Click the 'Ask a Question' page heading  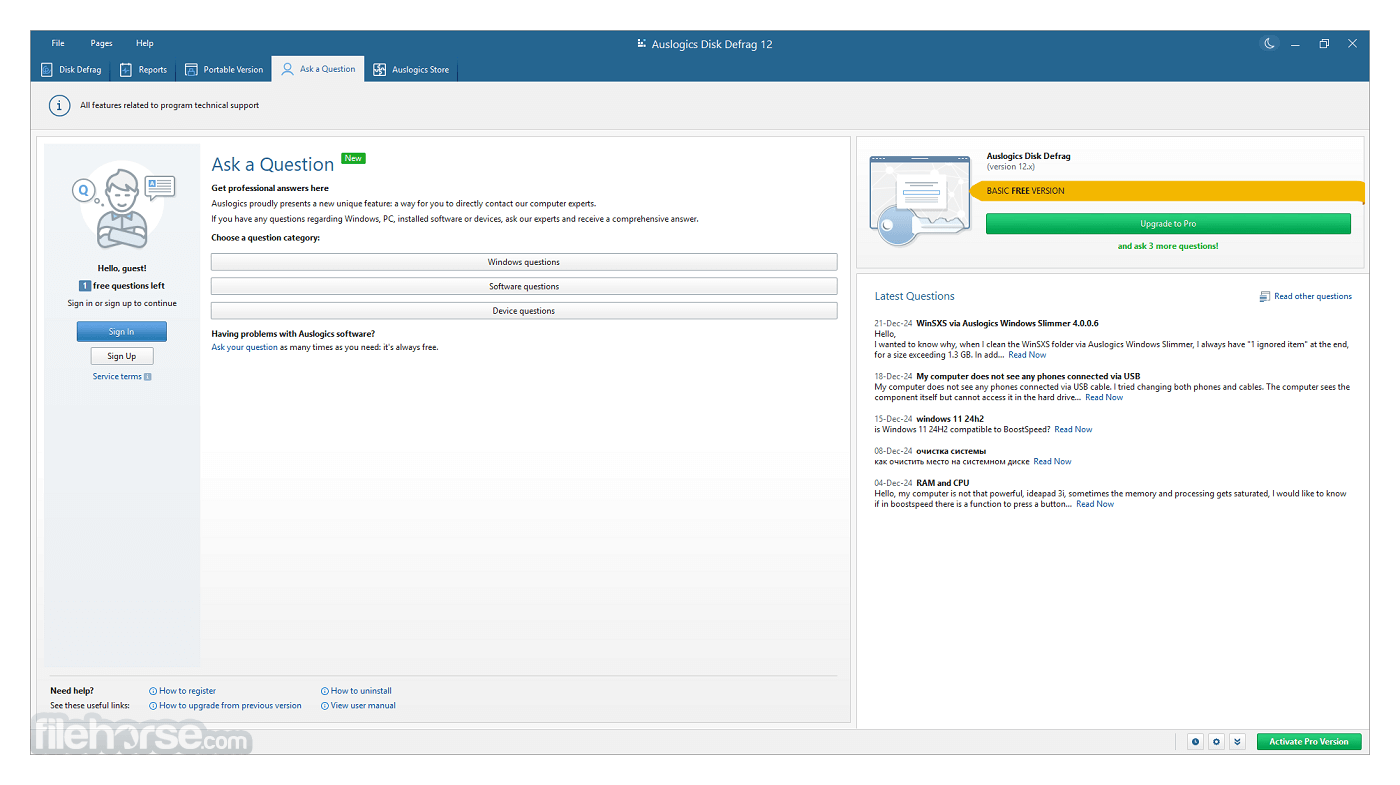(273, 165)
